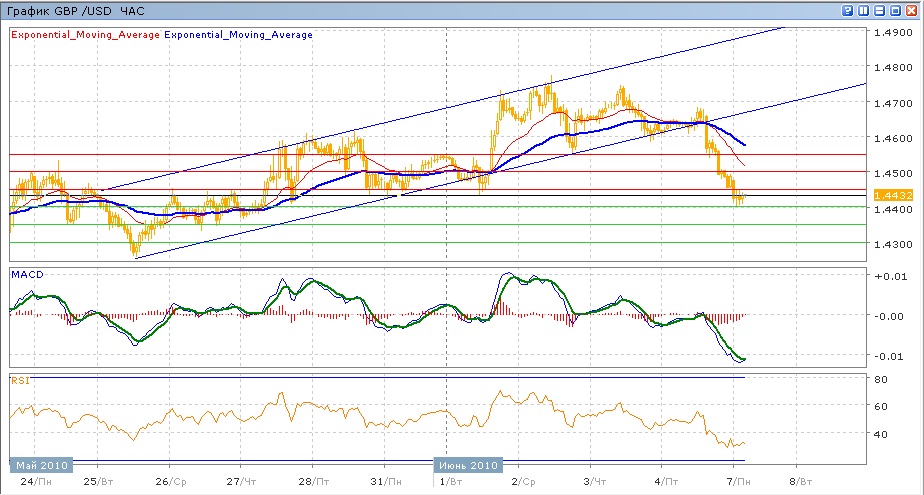924x495 pixels.
Task: Select the 1/Вт date on time axis
Action: tap(451, 482)
